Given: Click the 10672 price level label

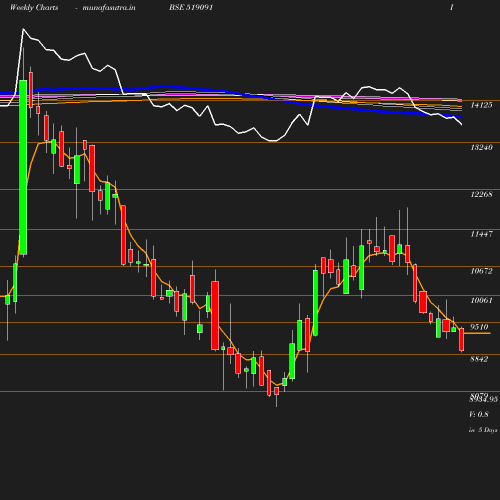Looking at the screenshot, I should (481, 271).
